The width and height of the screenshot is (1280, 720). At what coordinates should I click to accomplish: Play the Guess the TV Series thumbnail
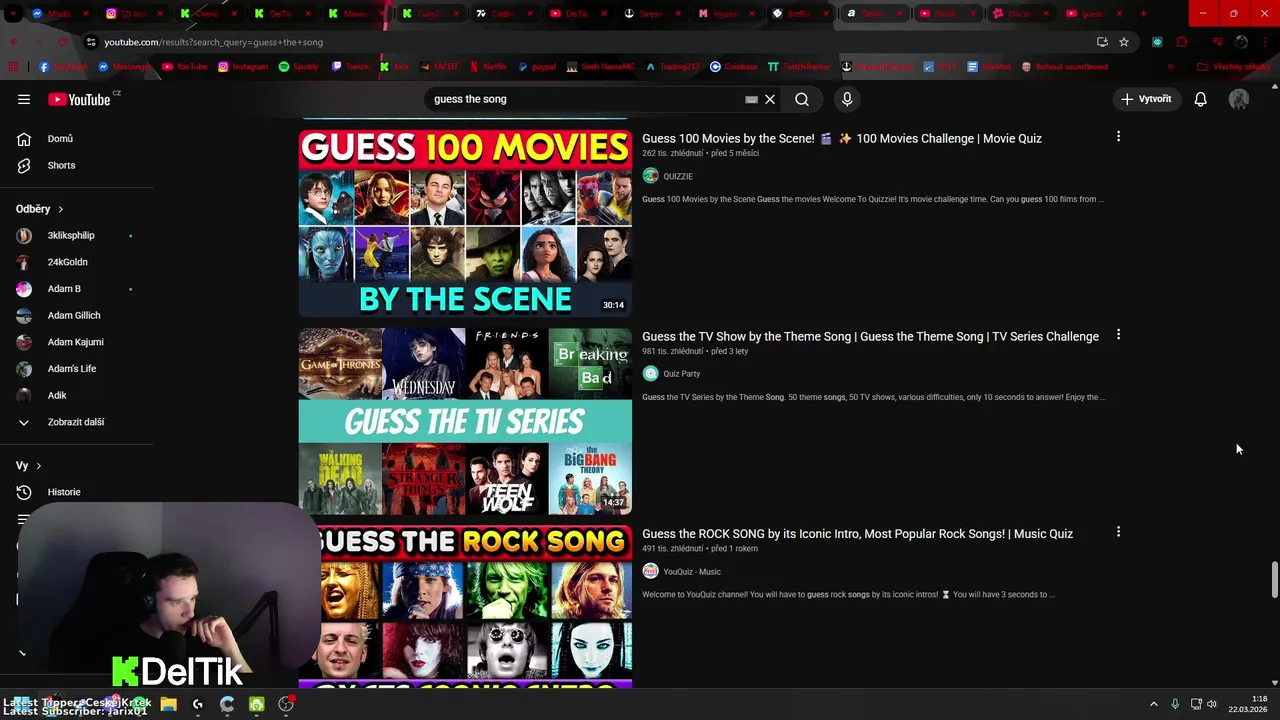point(465,421)
